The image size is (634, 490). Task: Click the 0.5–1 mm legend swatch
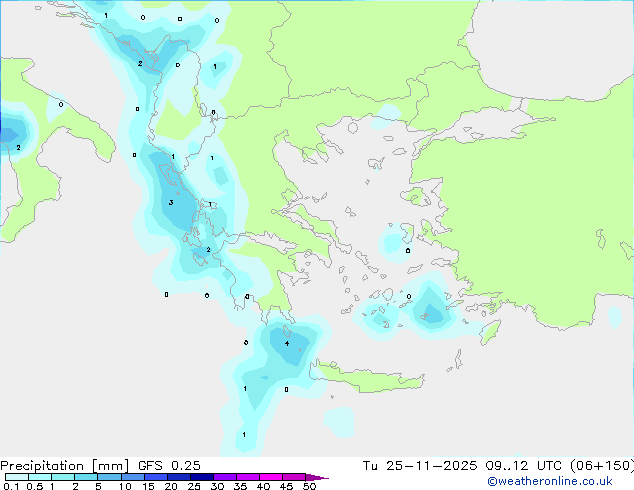tap(40, 477)
